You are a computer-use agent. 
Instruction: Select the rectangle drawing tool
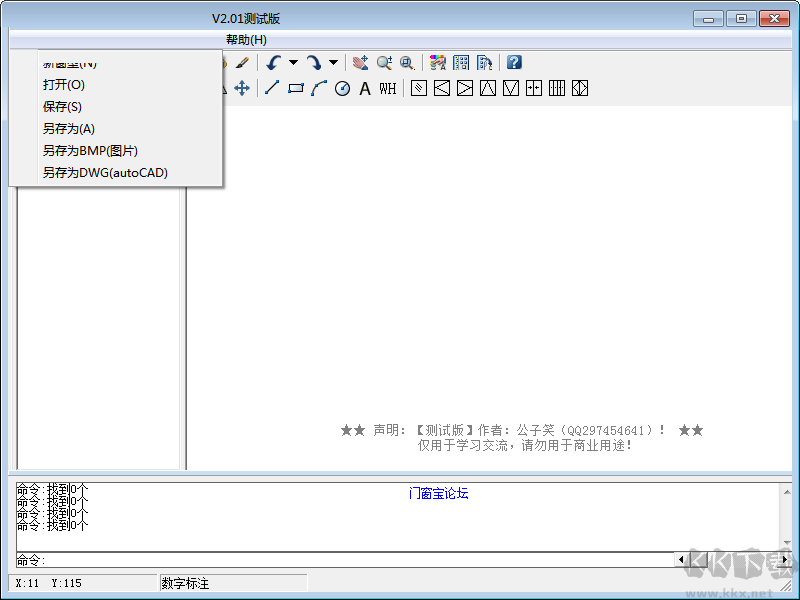pyautogui.click(x=295, y=88)
